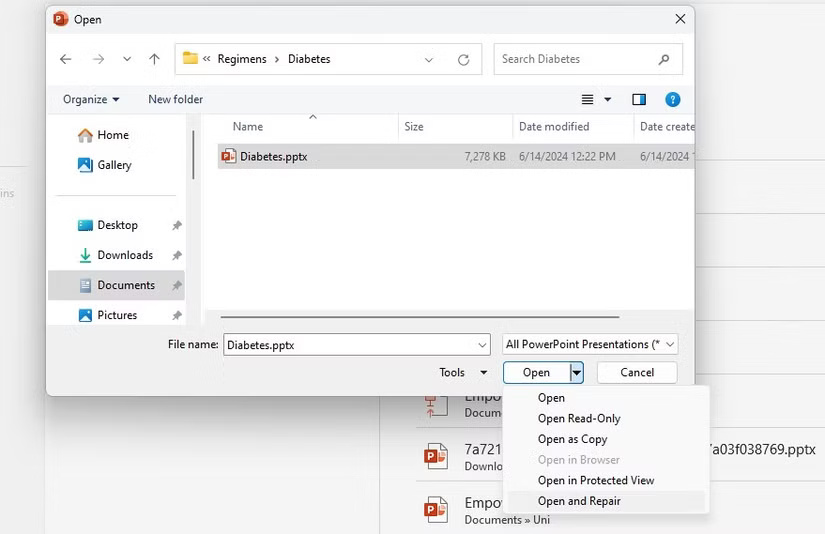The height and width of the screenshot is (534, 825).
Task: Click the pin icon next to Pictures
Action: tap(177, 315)
